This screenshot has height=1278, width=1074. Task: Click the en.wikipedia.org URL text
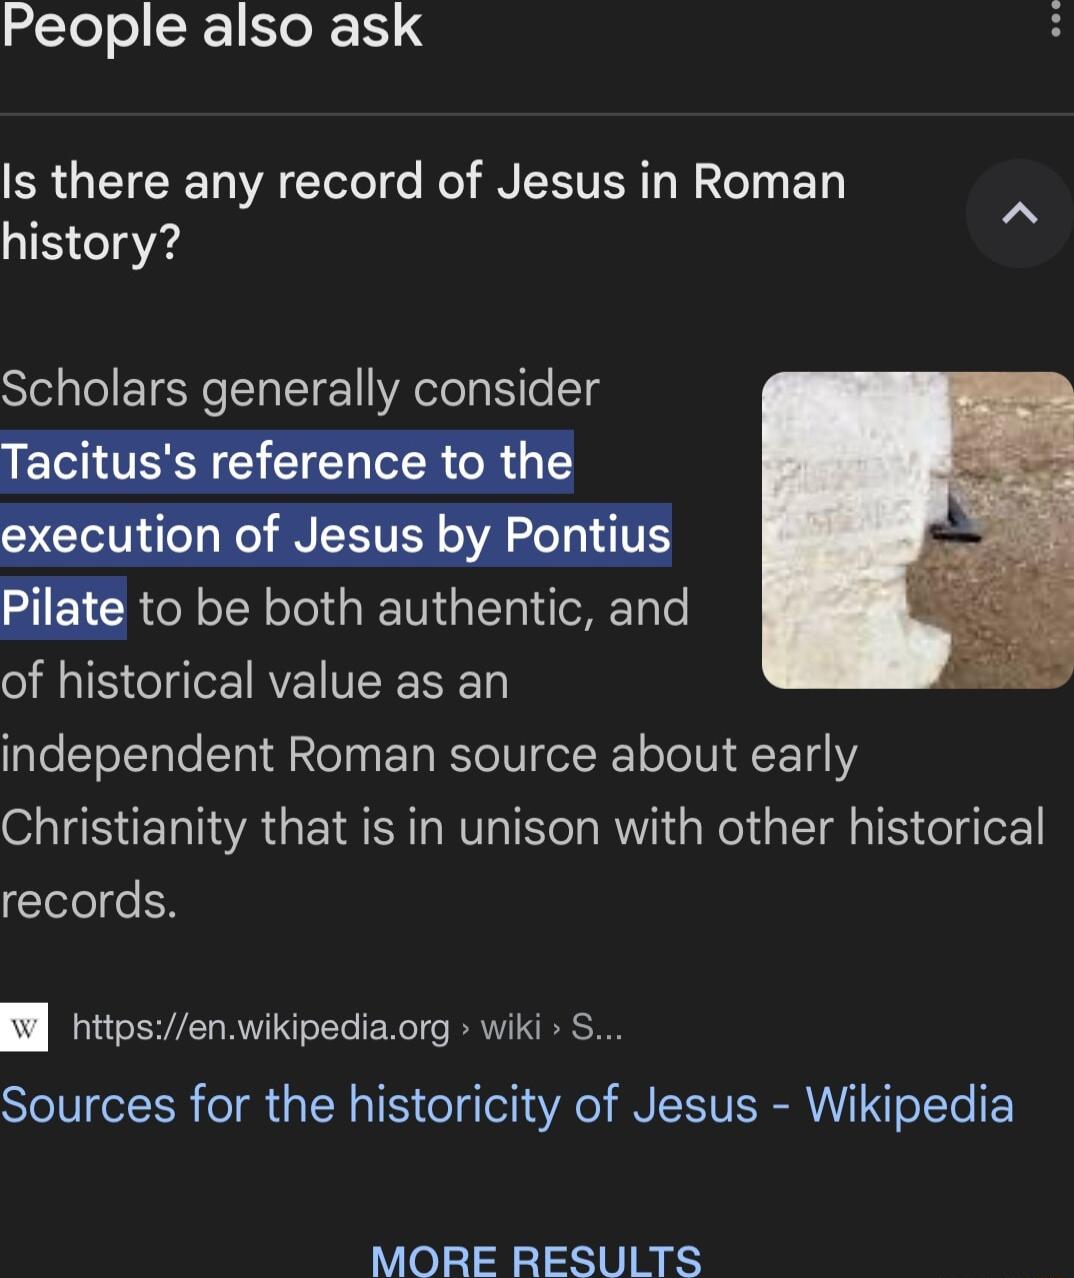click(261, 1027)
